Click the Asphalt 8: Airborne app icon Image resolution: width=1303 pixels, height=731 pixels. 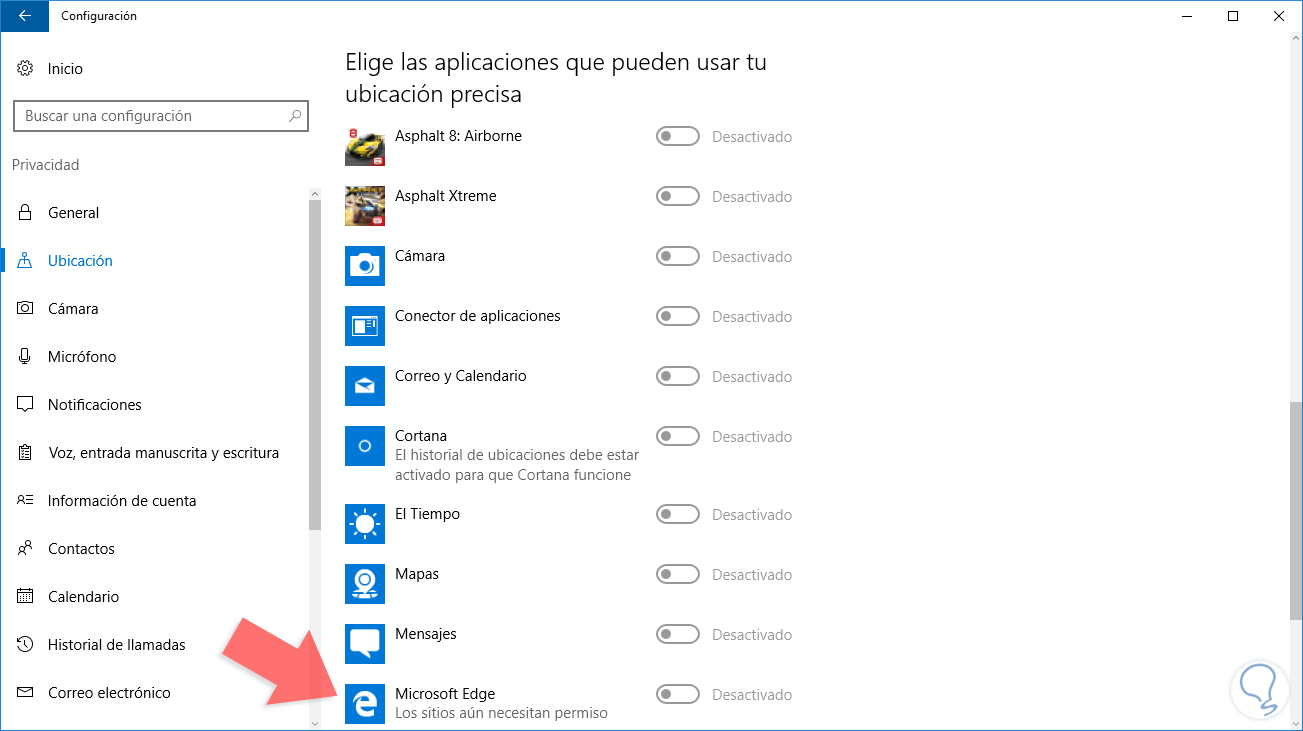click(365, 146)
